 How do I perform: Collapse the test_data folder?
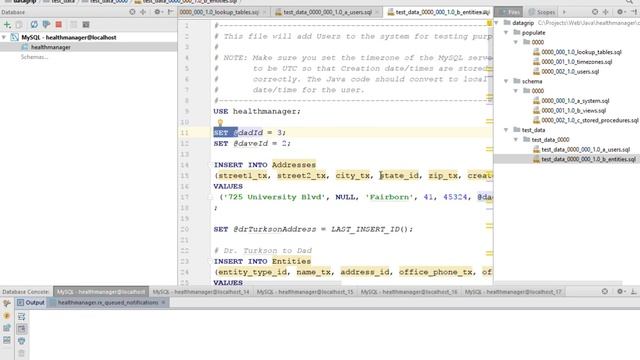coord(506,130)
